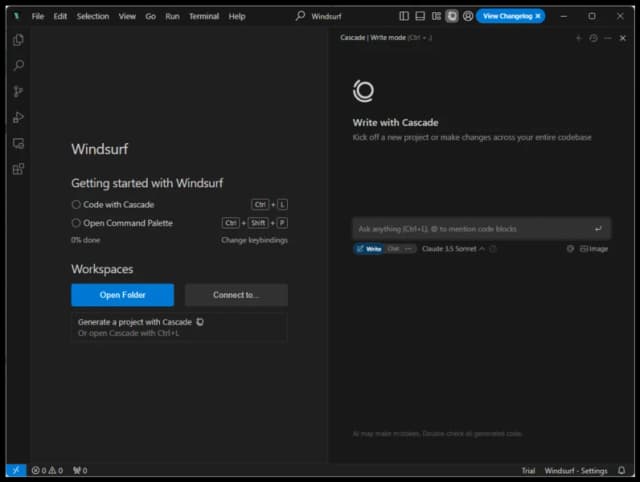The width and height of the screenshot is (640, 482).
Task: Click the Windsurf search box in title bar
Action: tap(319, 16)
